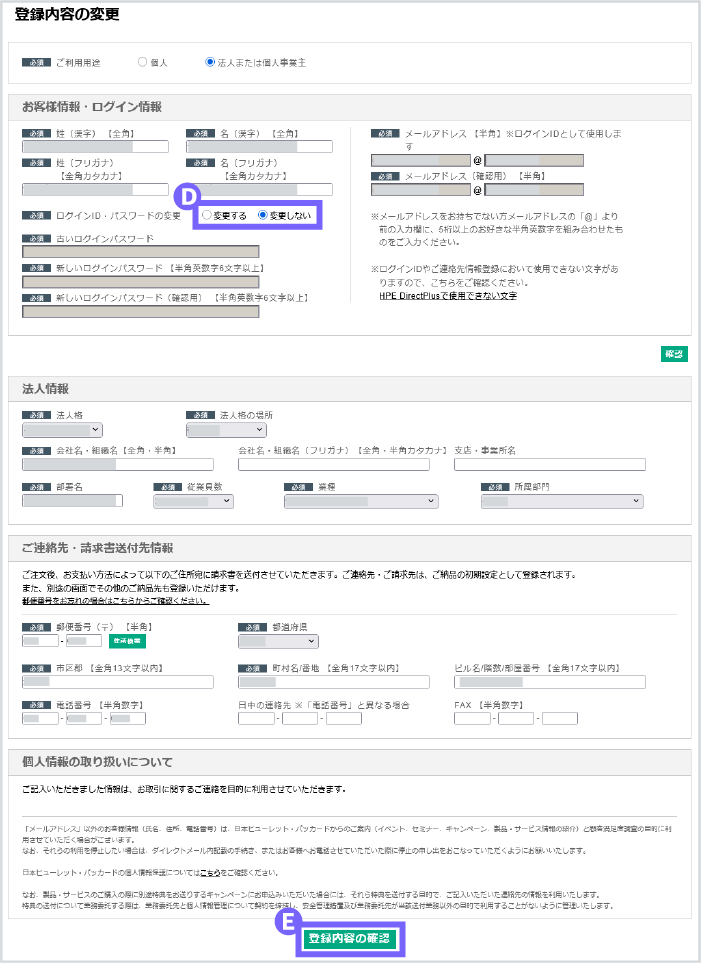The image size is (701, 963).
Task: Click the last 日中の連絡先 input box
Action: (344, 718)
